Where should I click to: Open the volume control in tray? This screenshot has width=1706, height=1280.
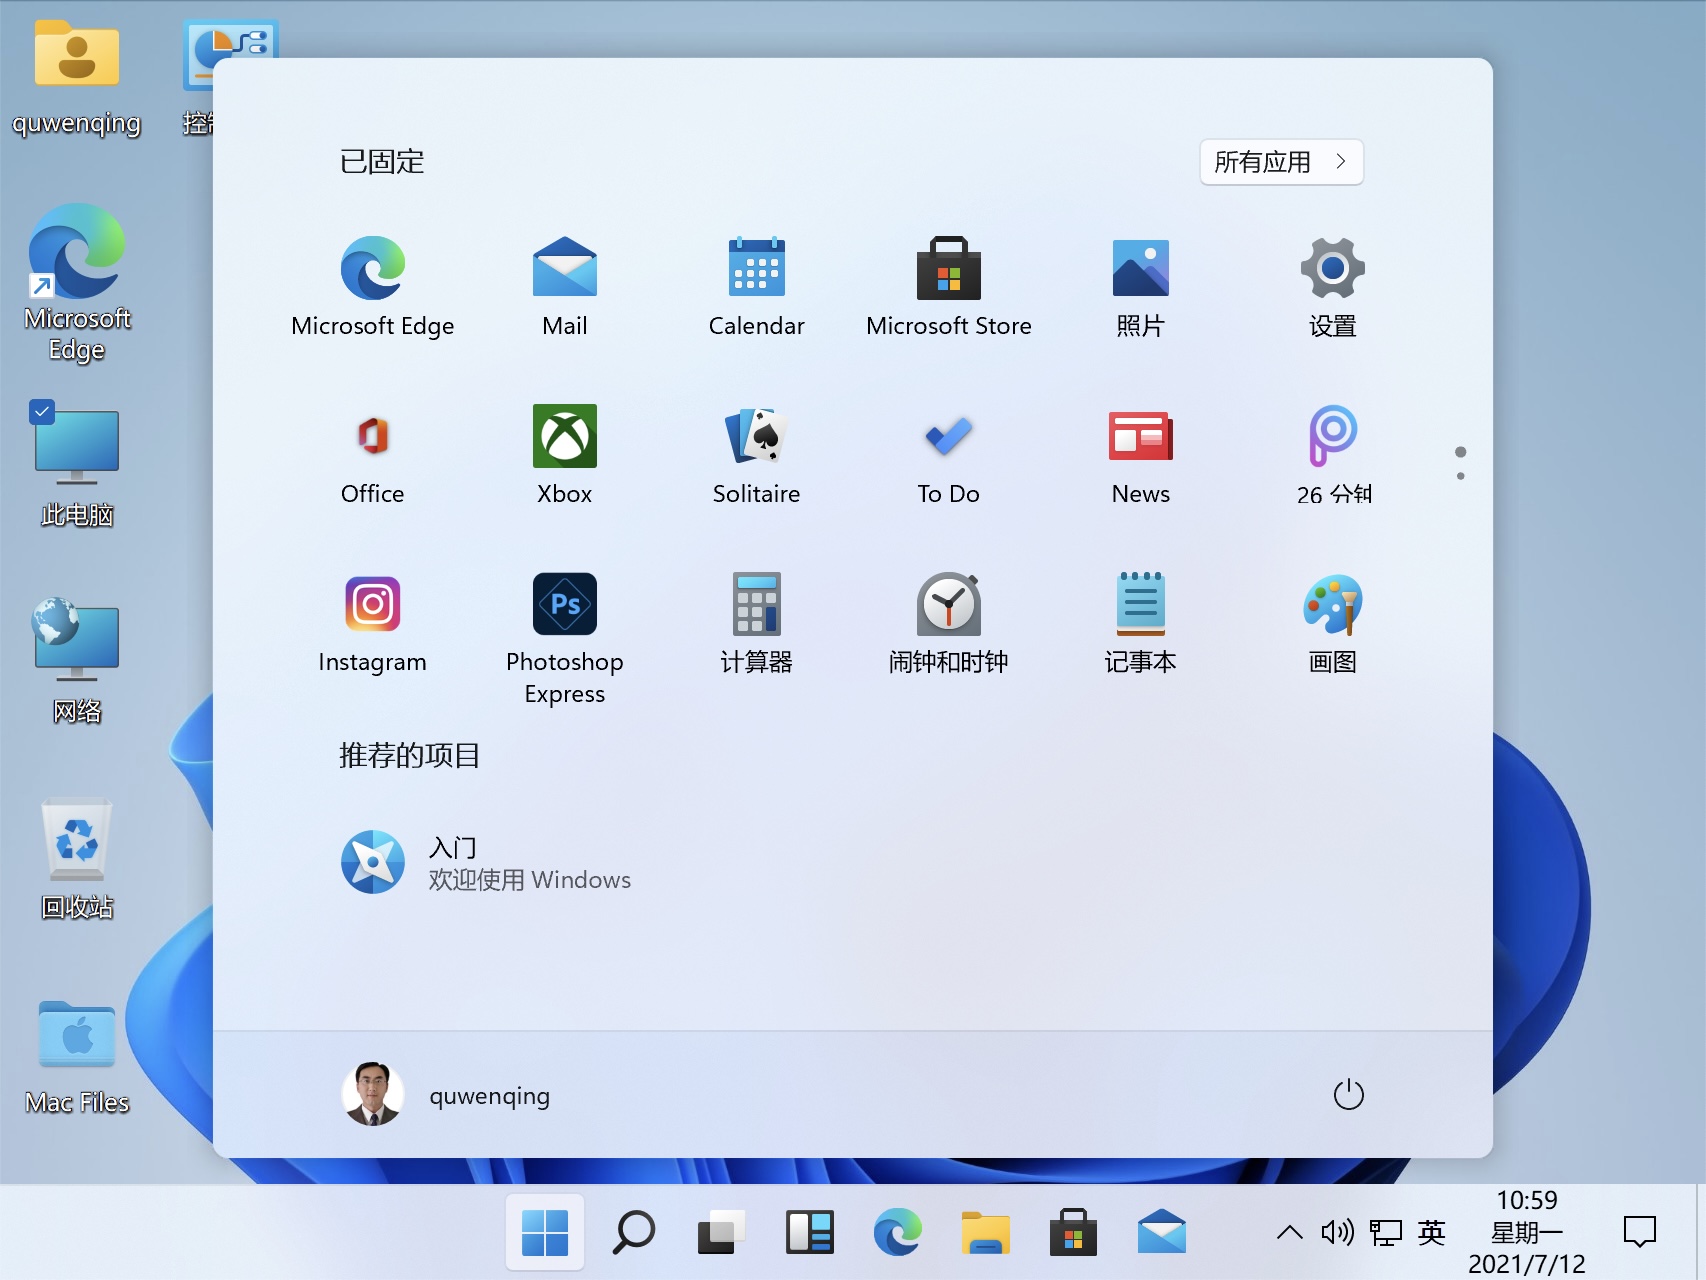(1337, 1232)
